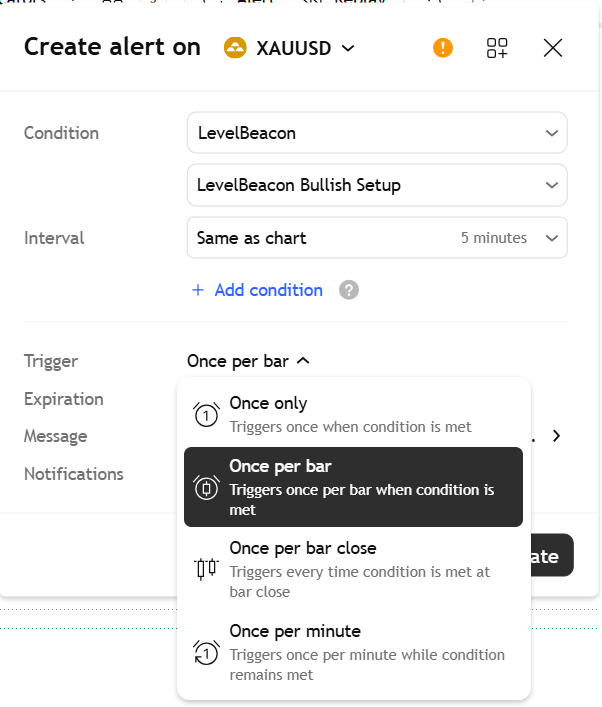Select the Once per bar close option
Screen dimensions: 602x707
(x=354, y=569)
